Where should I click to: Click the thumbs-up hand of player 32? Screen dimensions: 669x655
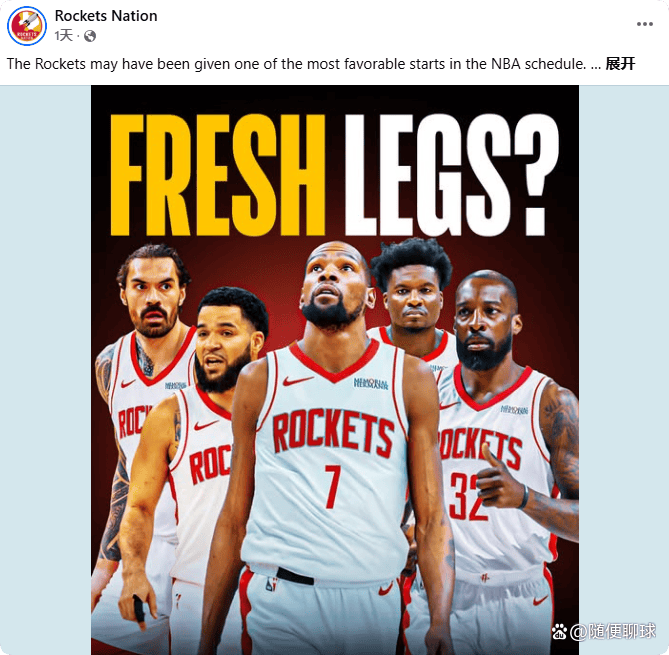point(499,482)
